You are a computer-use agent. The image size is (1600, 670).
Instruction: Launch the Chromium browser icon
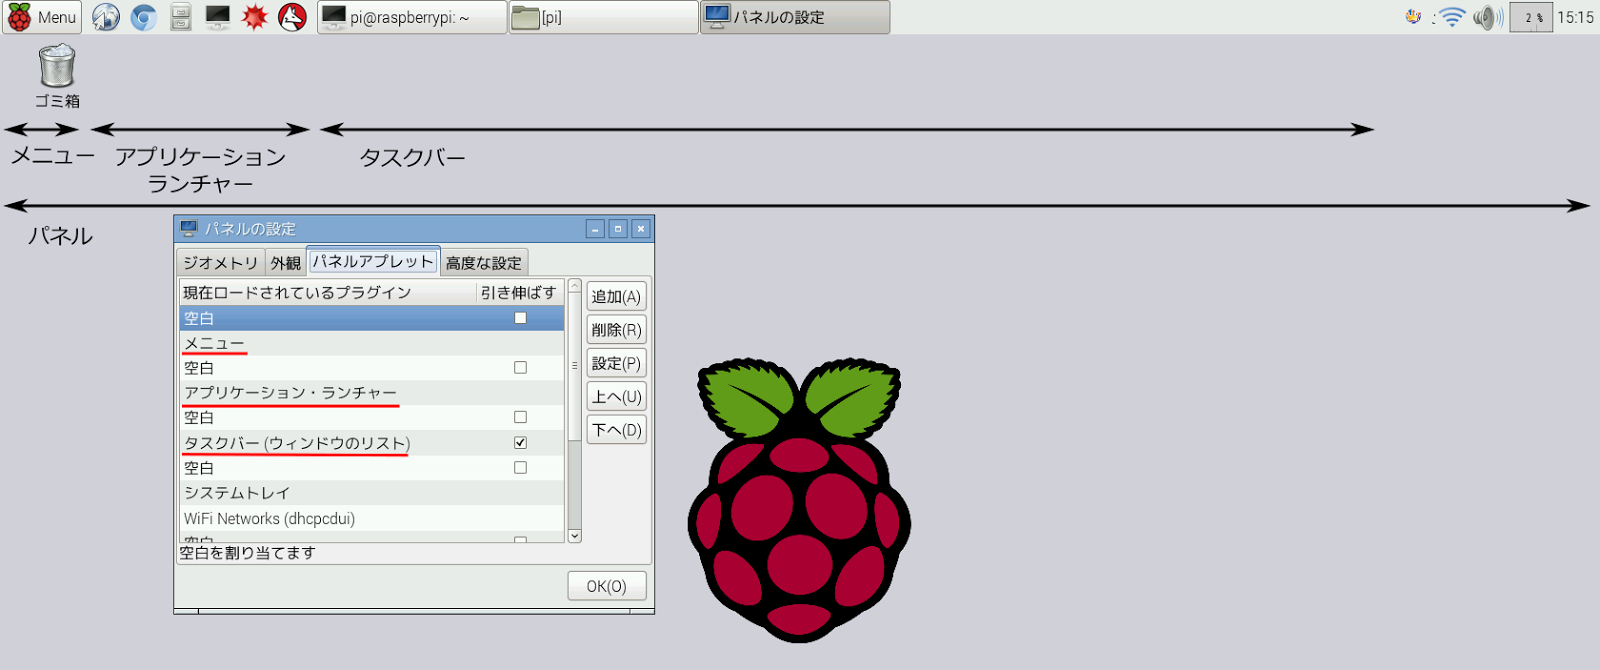pyautogui.click(x=144, y=17)
